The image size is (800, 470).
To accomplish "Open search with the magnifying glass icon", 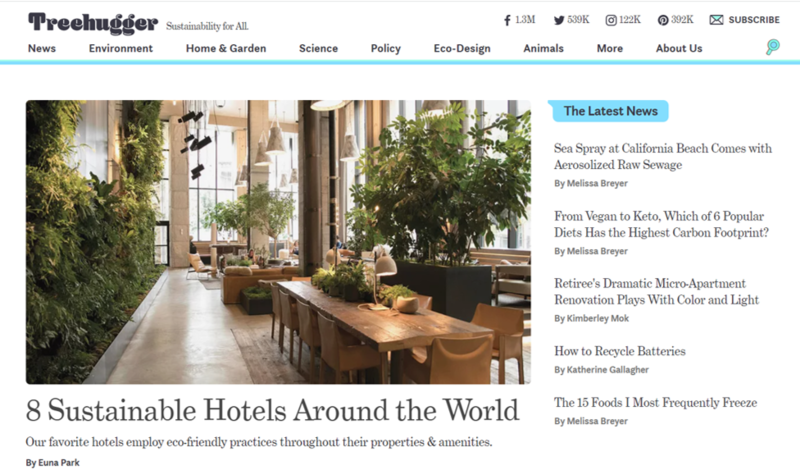I will [773, 47].
